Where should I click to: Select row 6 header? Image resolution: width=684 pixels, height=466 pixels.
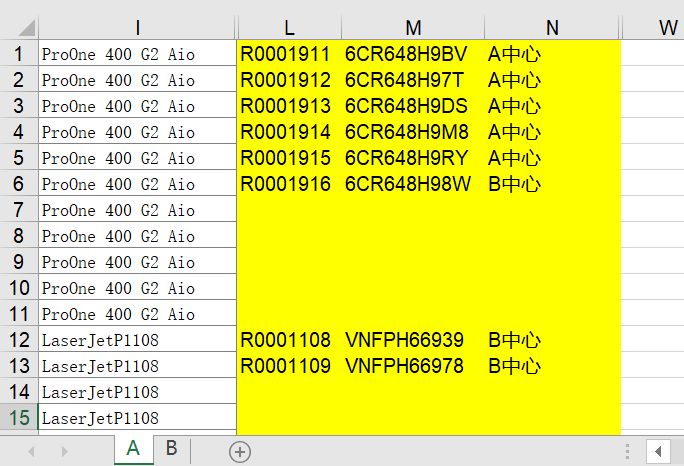click(x=19, y=183)
